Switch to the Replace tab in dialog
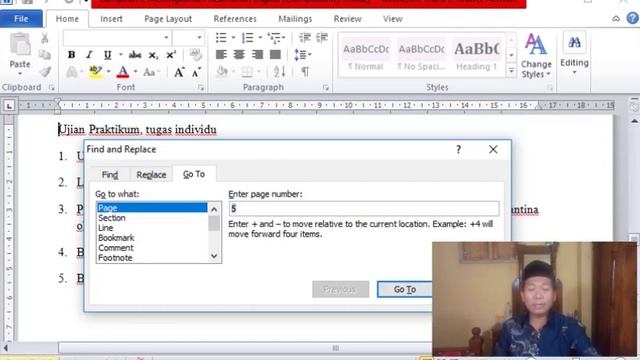This screenshot has height=360, width=640. 151,175
